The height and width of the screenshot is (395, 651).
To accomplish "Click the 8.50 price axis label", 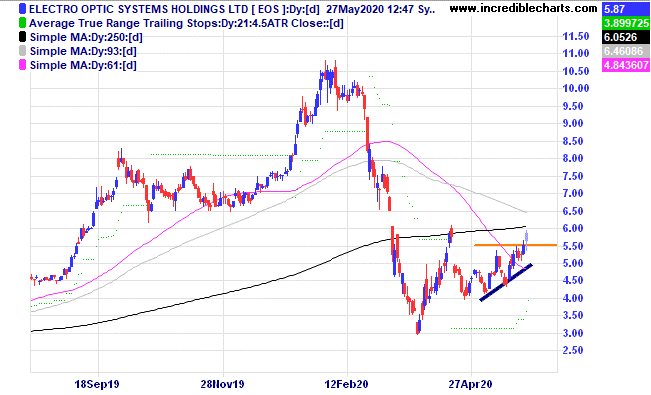I will click(x=573, y=141).
